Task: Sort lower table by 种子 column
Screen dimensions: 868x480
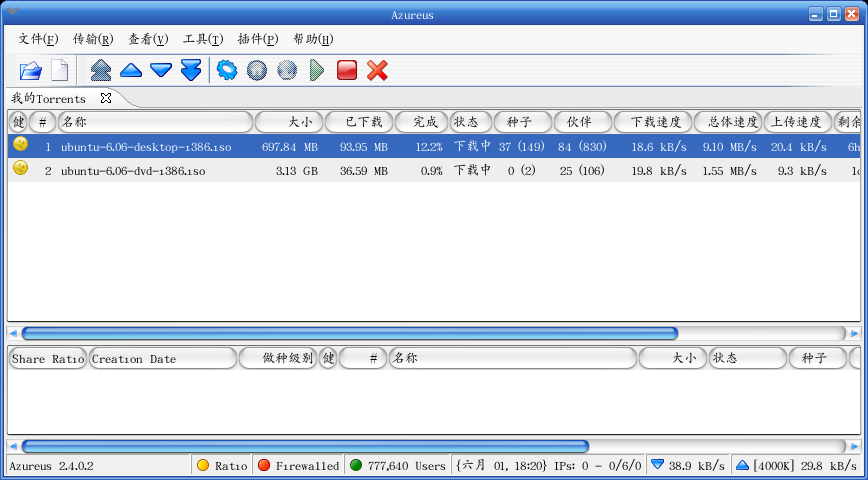Action: point(818,359)
